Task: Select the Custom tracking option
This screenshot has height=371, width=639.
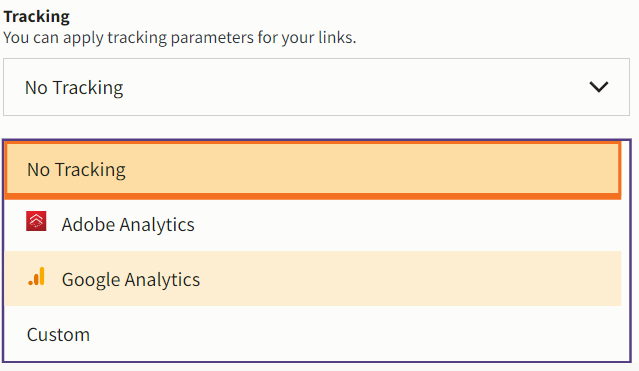Action: tap(313, 334)
